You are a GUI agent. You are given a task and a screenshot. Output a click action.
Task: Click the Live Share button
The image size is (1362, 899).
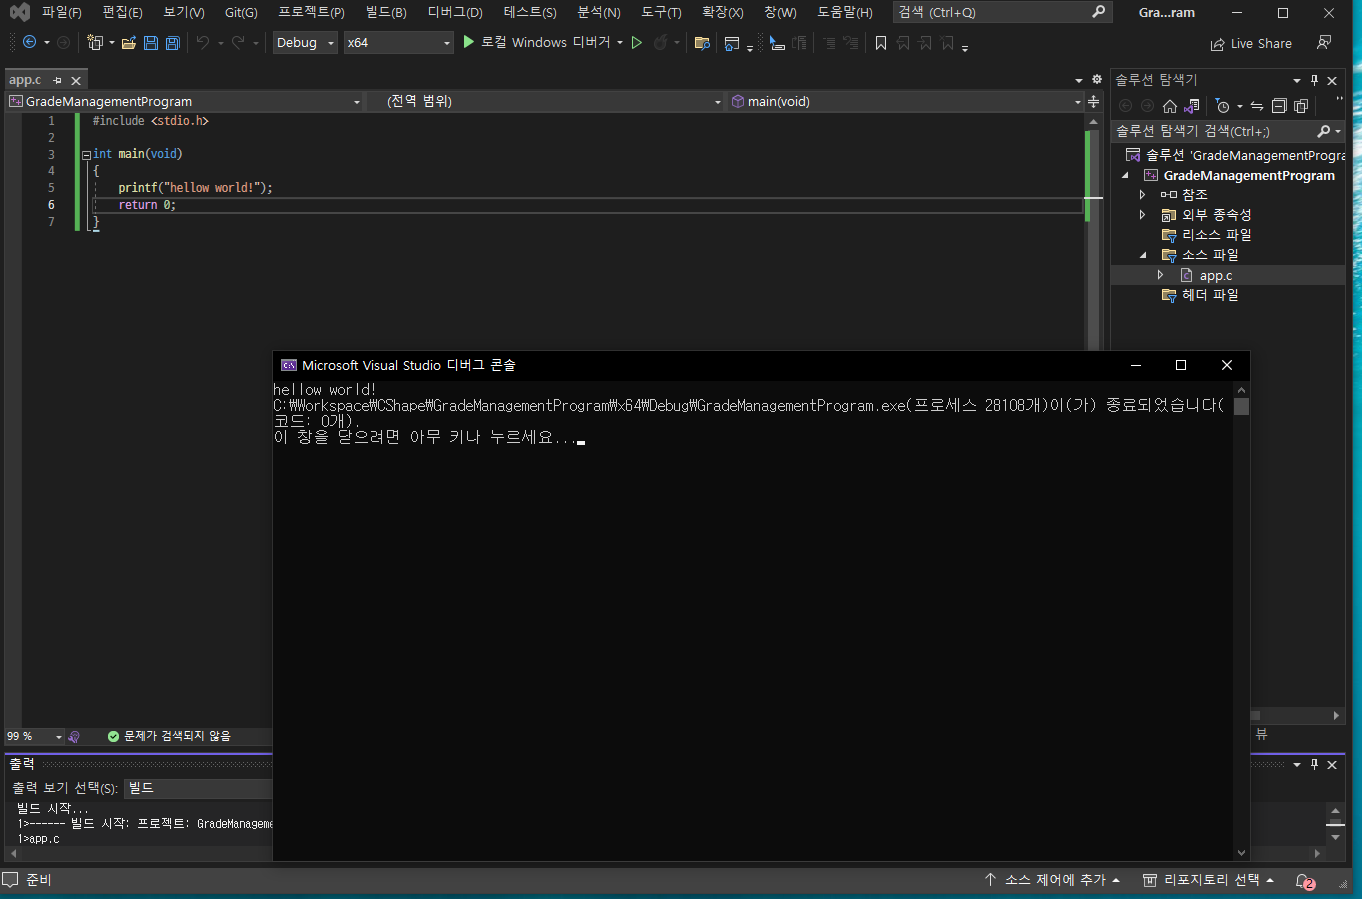pyautogui.click(x=1251, y=44)
